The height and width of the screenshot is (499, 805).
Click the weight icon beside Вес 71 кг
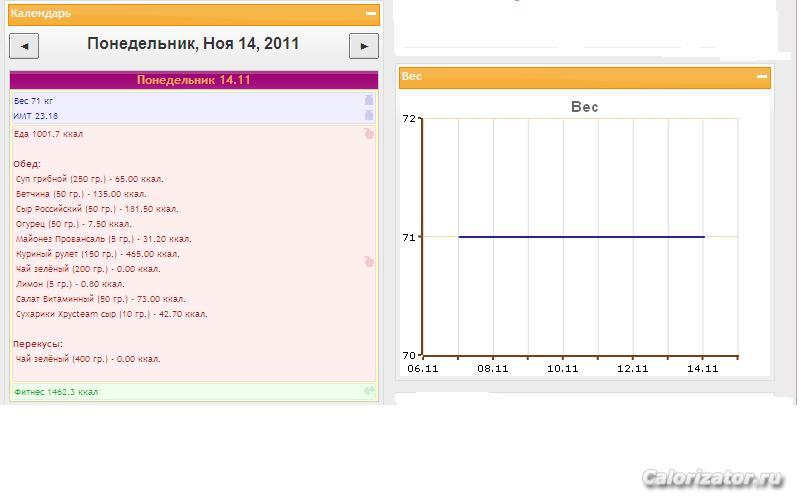368,101
